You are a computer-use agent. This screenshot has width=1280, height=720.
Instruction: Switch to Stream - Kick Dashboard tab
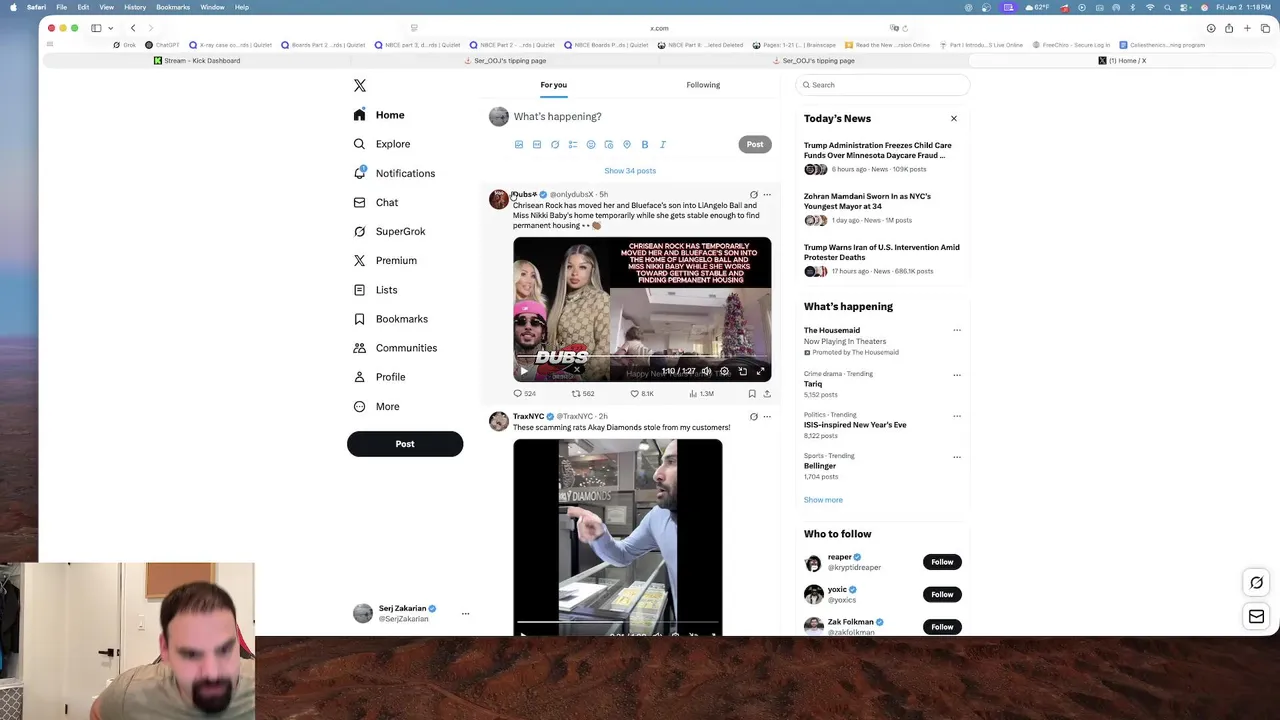pyautogui.click(x=197, y=61)
